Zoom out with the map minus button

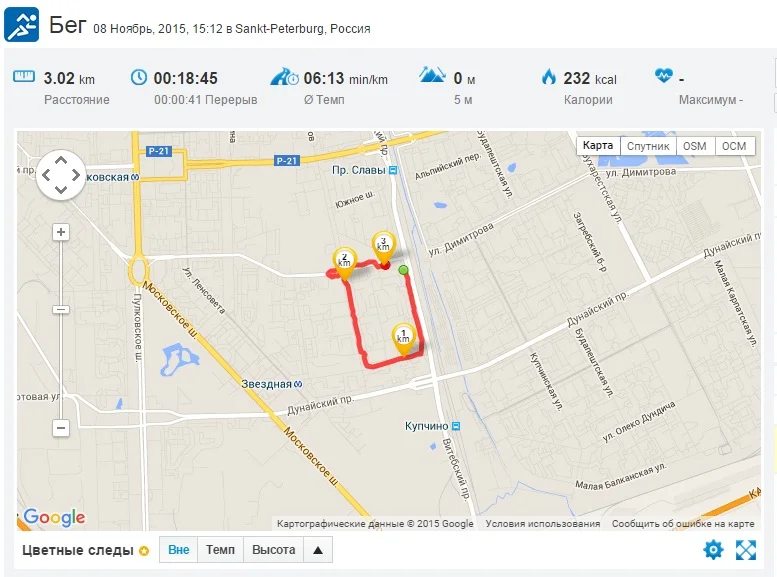(61, 428)
